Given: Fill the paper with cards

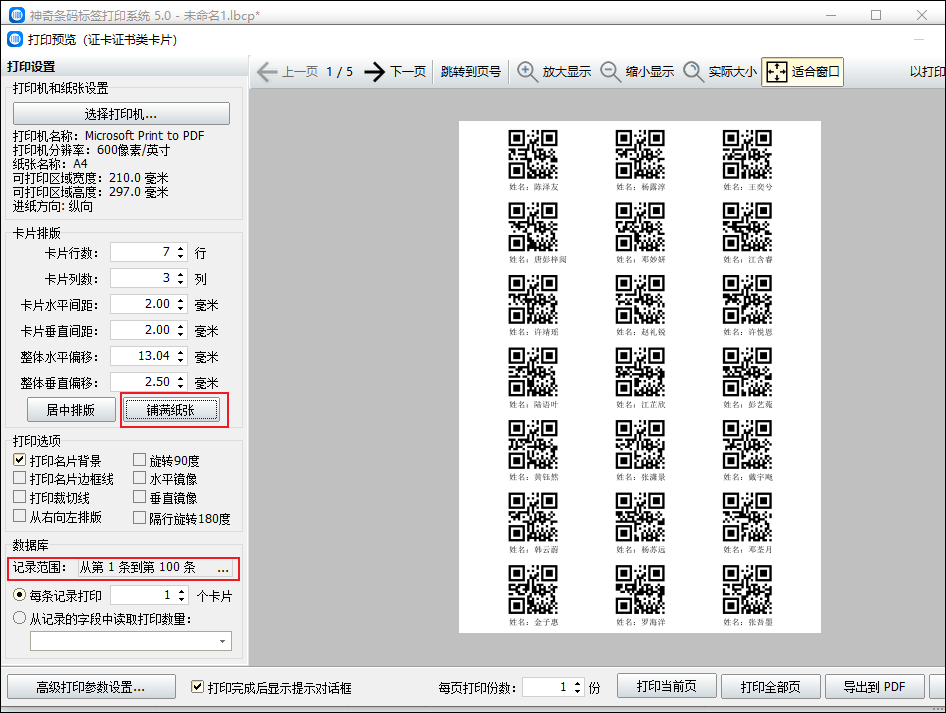Looking at the screenshot, I should click(x=171, y=410).
